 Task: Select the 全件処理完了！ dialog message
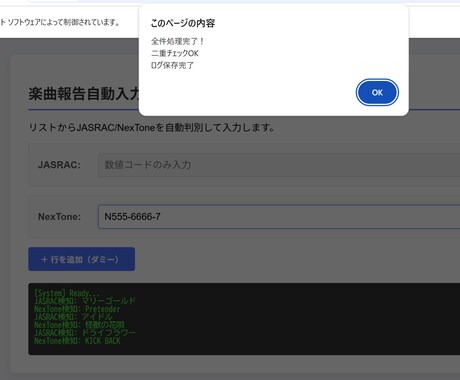(x=177, y=41)
